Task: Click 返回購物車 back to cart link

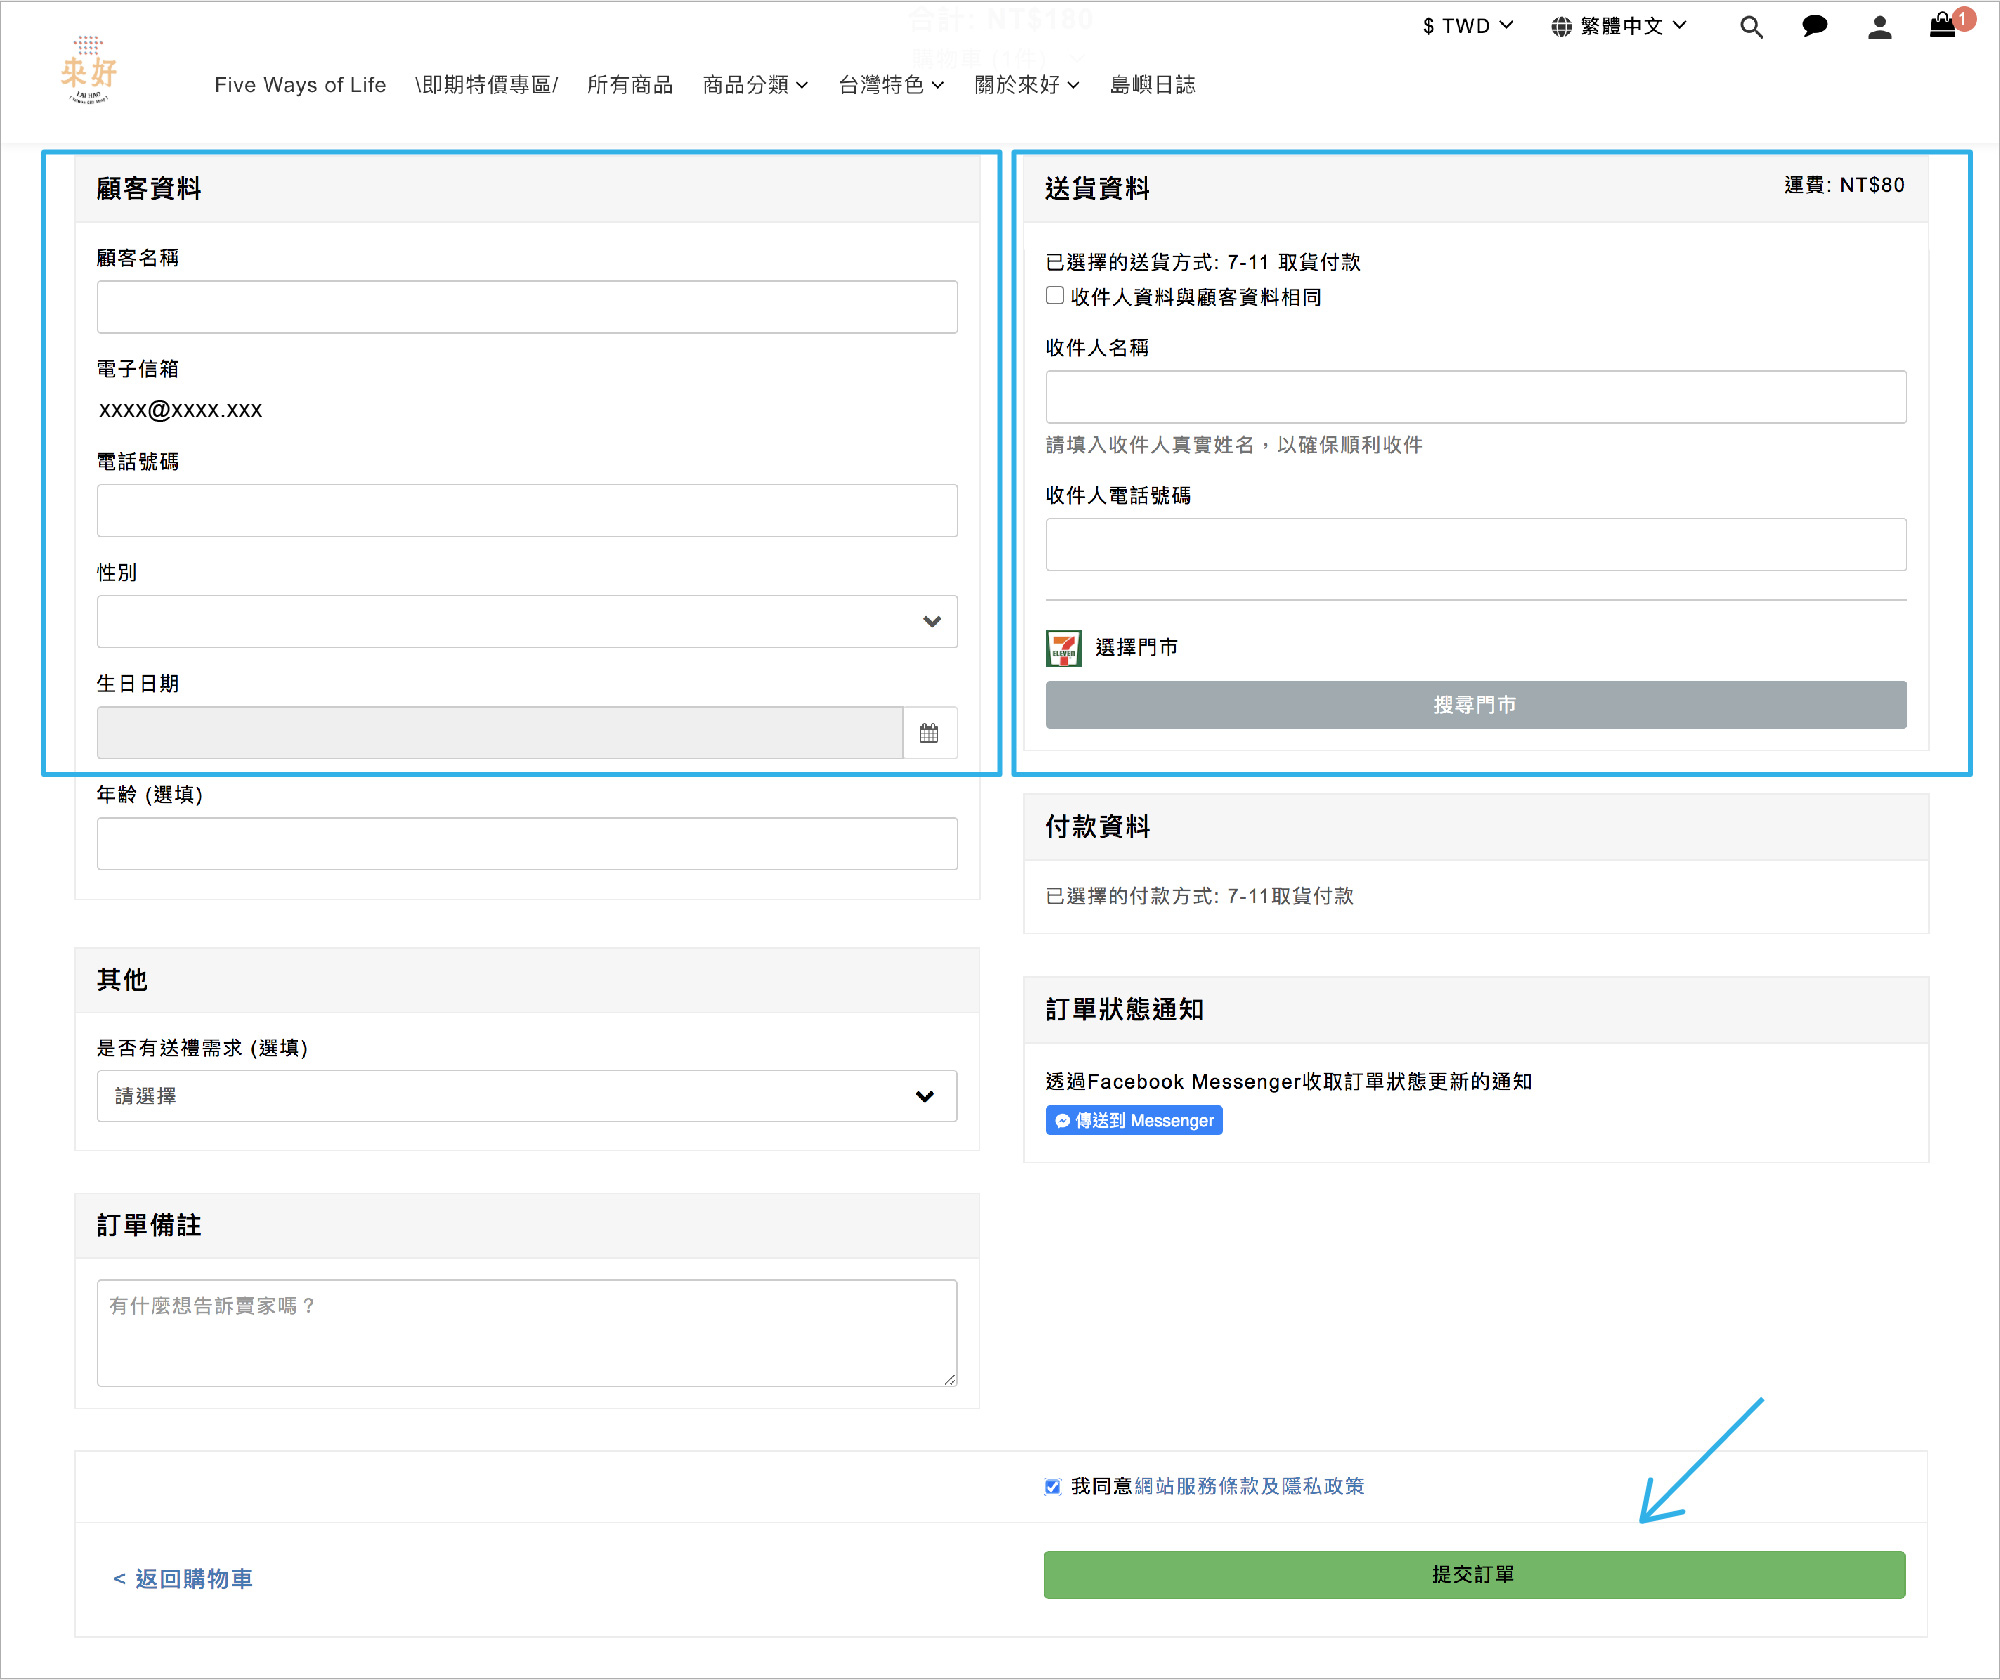Action: (183, 1579)
